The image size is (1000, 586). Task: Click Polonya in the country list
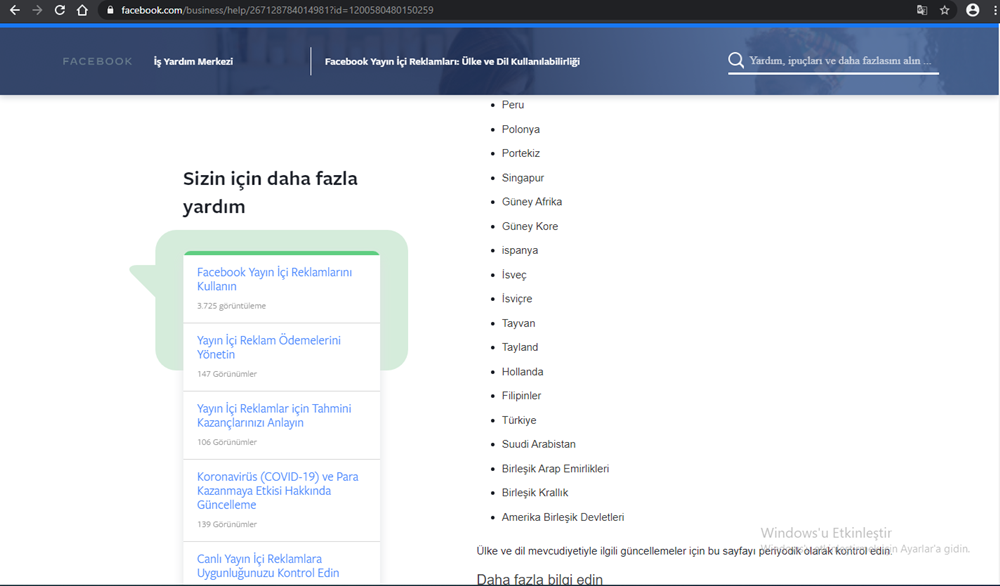pyautogui.click(x=520, y=129)
